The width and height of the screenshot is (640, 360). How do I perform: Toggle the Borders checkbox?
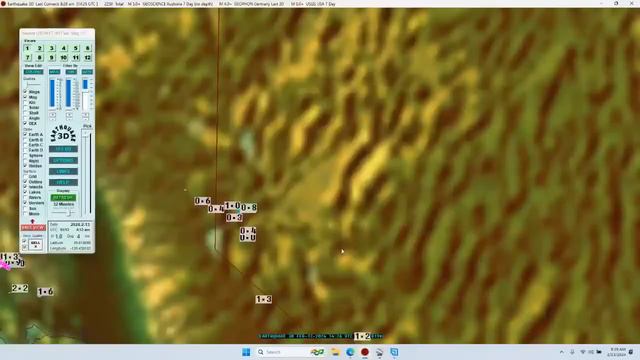[25, 202]
